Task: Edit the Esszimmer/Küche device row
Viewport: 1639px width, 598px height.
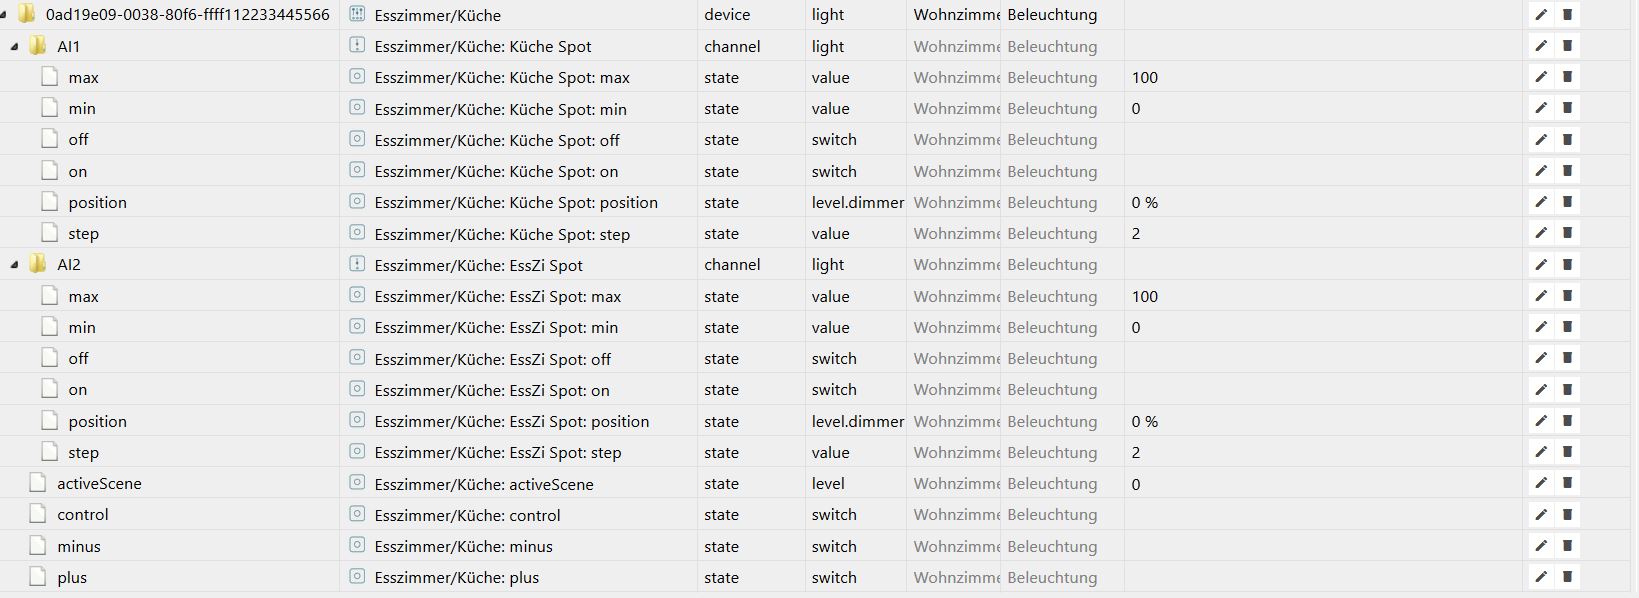Action: coord(1541,15)
